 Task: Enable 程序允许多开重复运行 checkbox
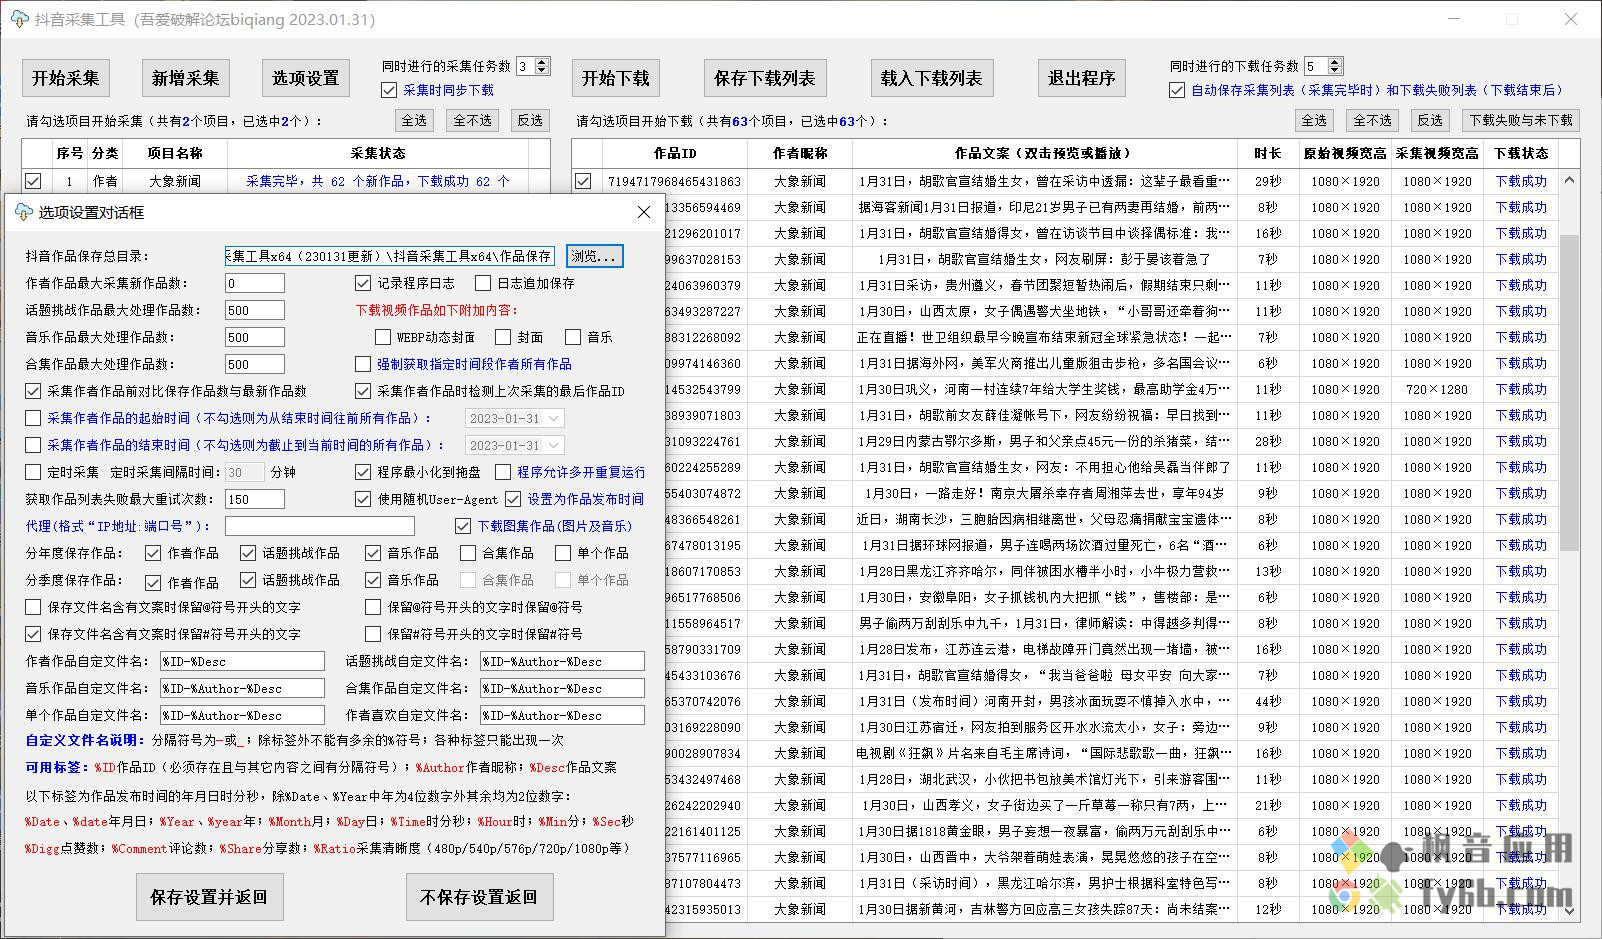503,472
